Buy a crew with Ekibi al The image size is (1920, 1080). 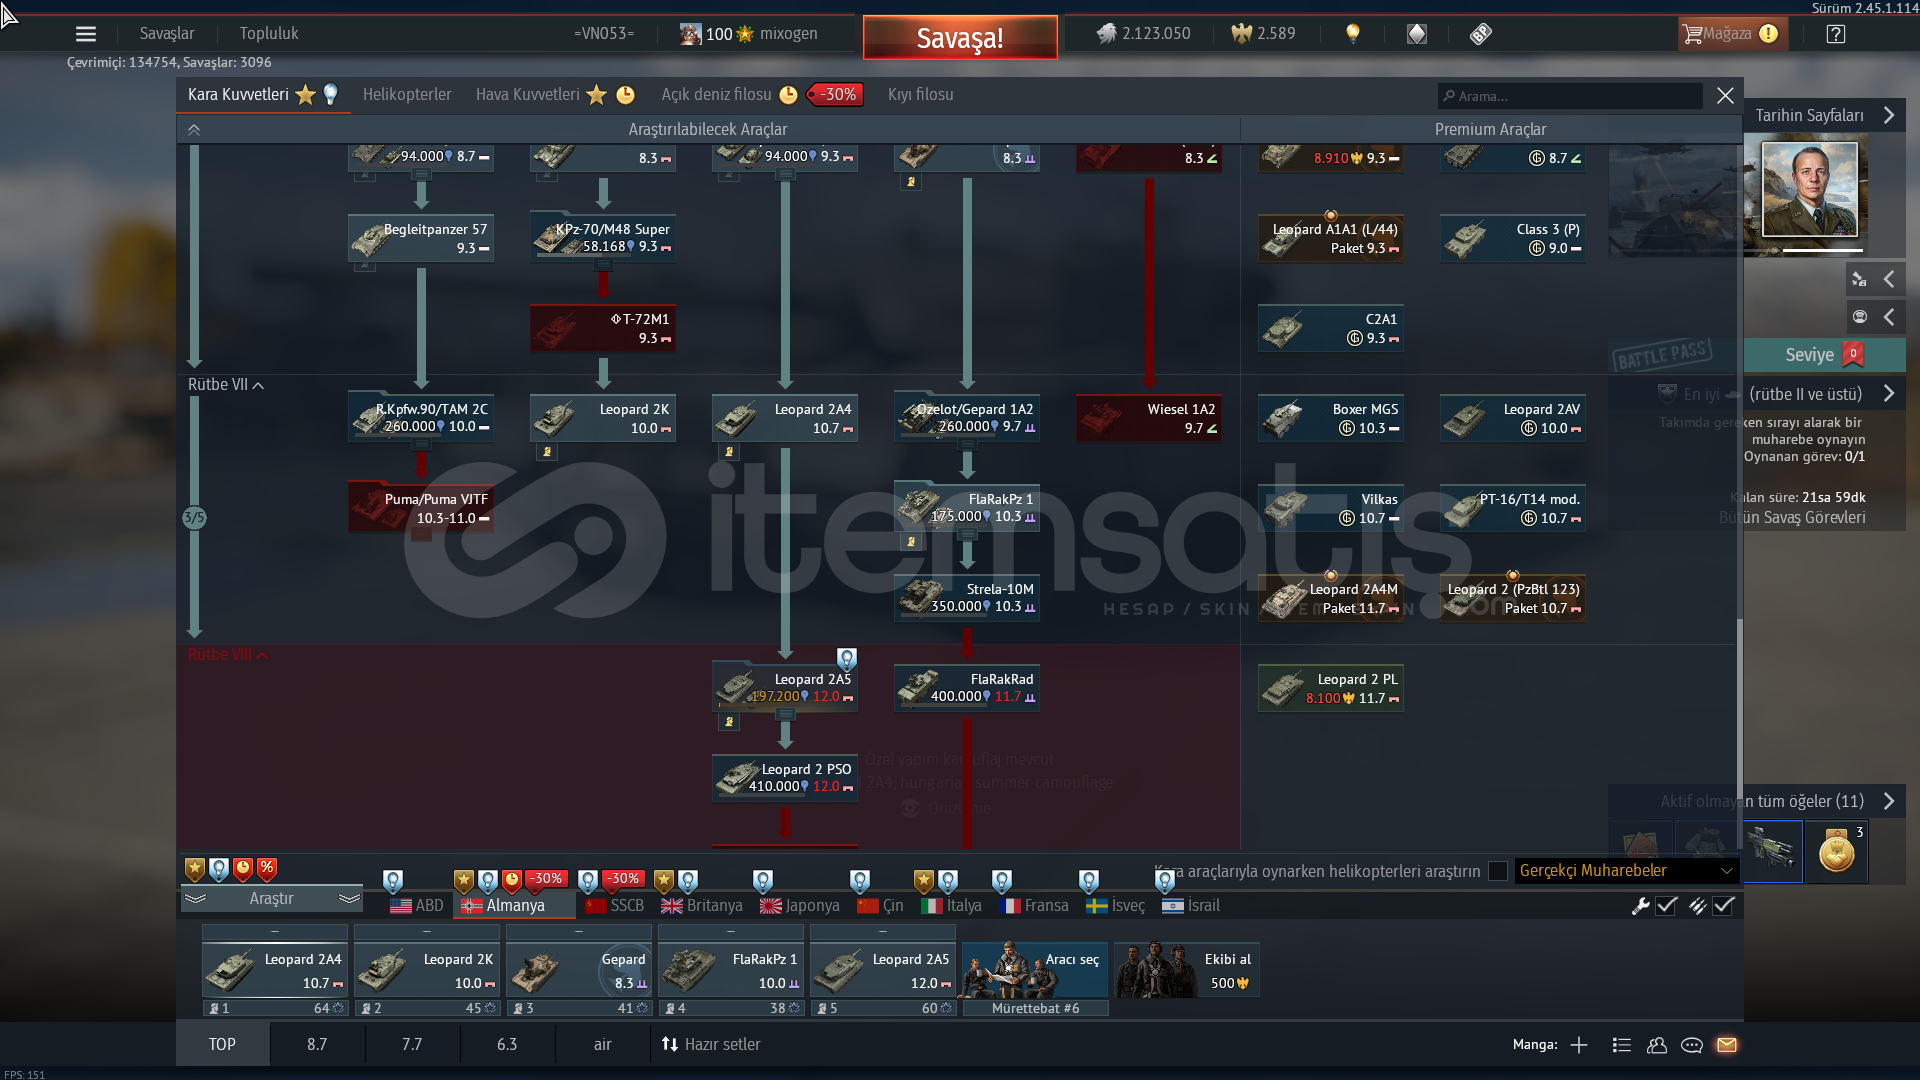pyautogui.click(x=1187, y=970)
